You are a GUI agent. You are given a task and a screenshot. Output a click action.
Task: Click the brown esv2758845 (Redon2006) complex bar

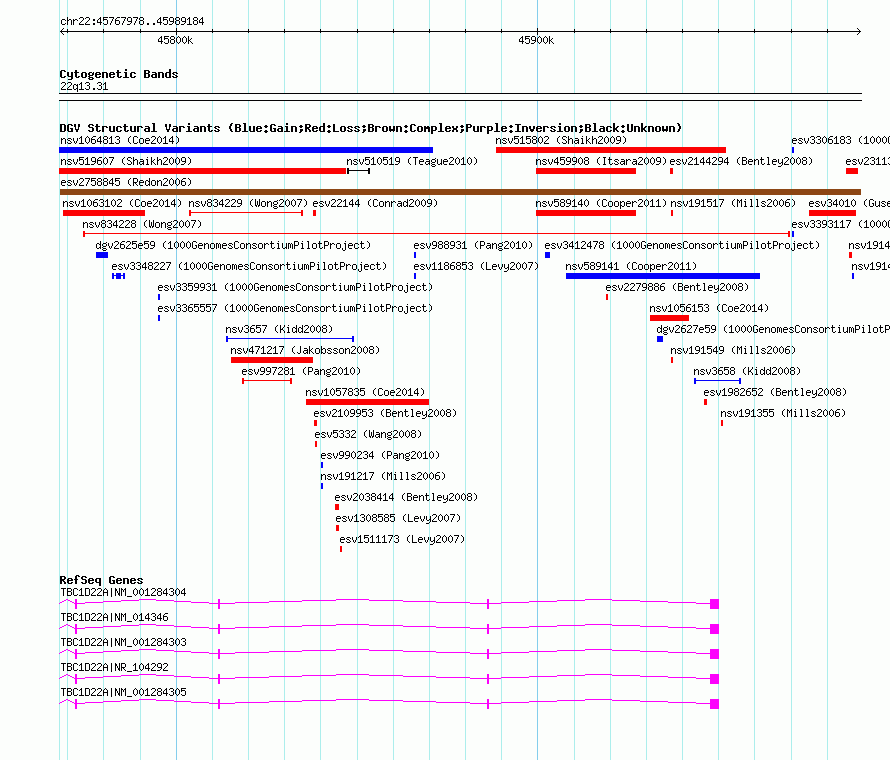(x=460, y=192)
